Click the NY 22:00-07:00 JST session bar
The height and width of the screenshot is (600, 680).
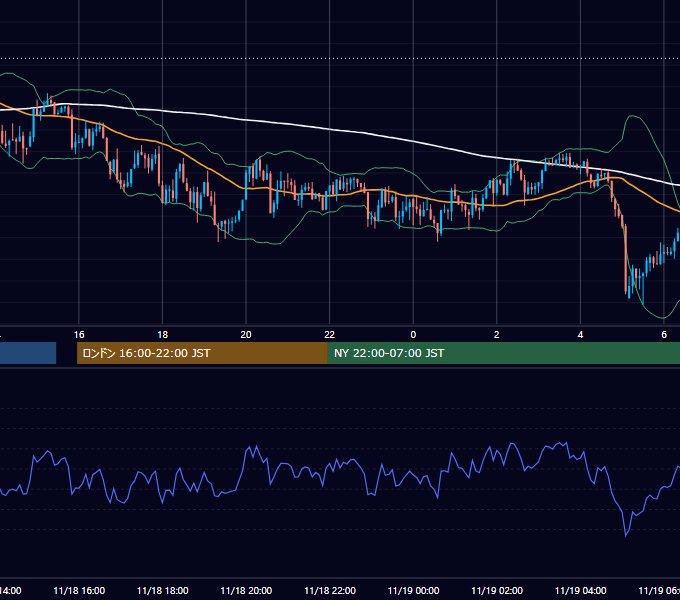pyautogui.click(x=503, y=353)
